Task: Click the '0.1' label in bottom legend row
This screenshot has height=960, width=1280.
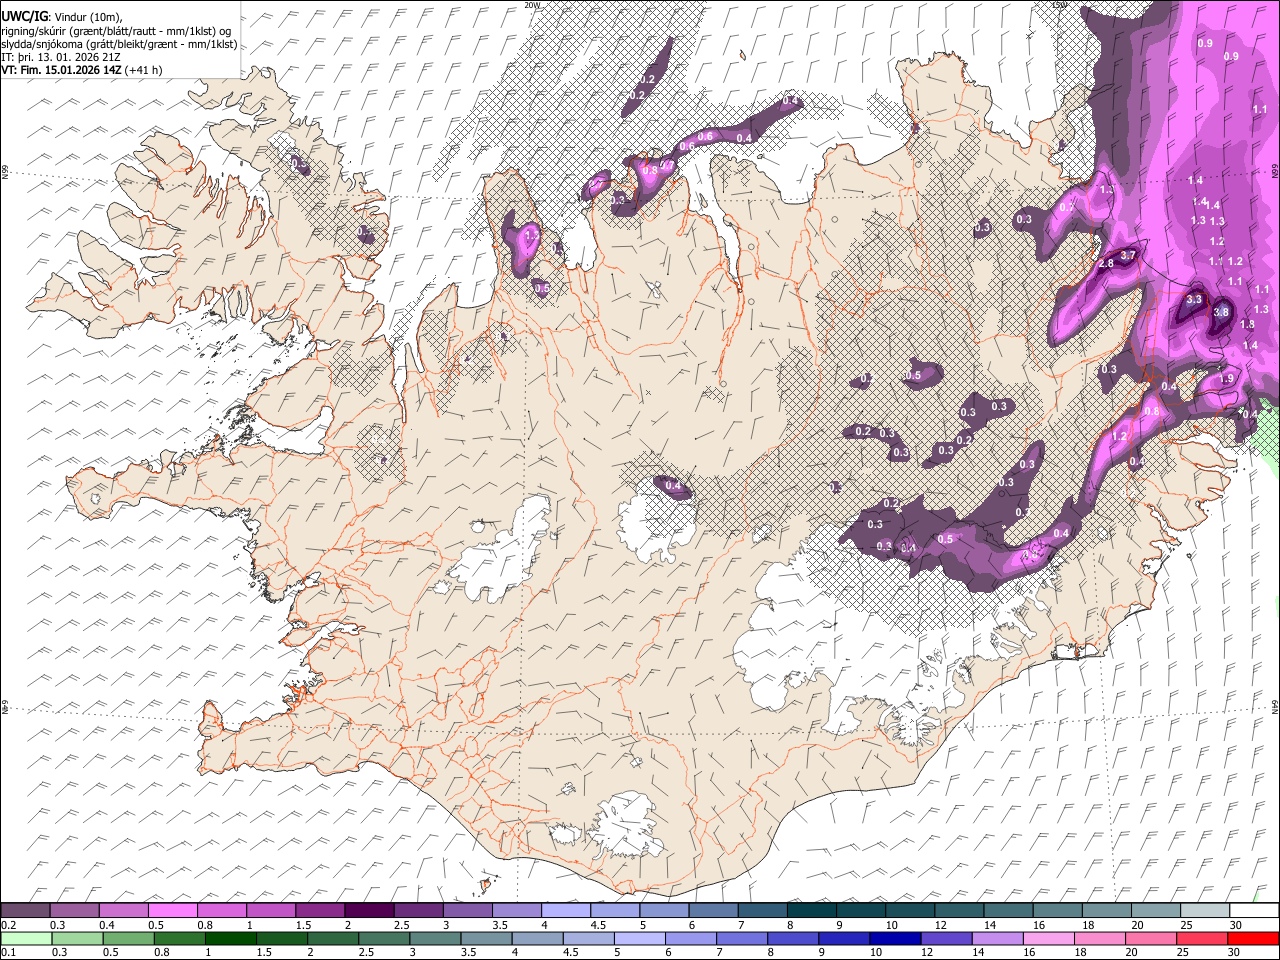Action: click(x=8, y=952)
